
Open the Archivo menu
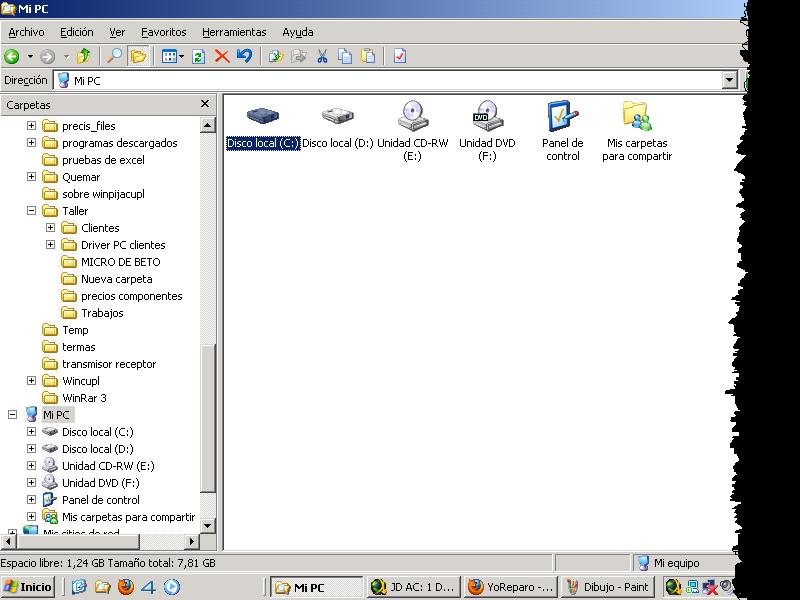pyautogui.click(x=27, y=32)
